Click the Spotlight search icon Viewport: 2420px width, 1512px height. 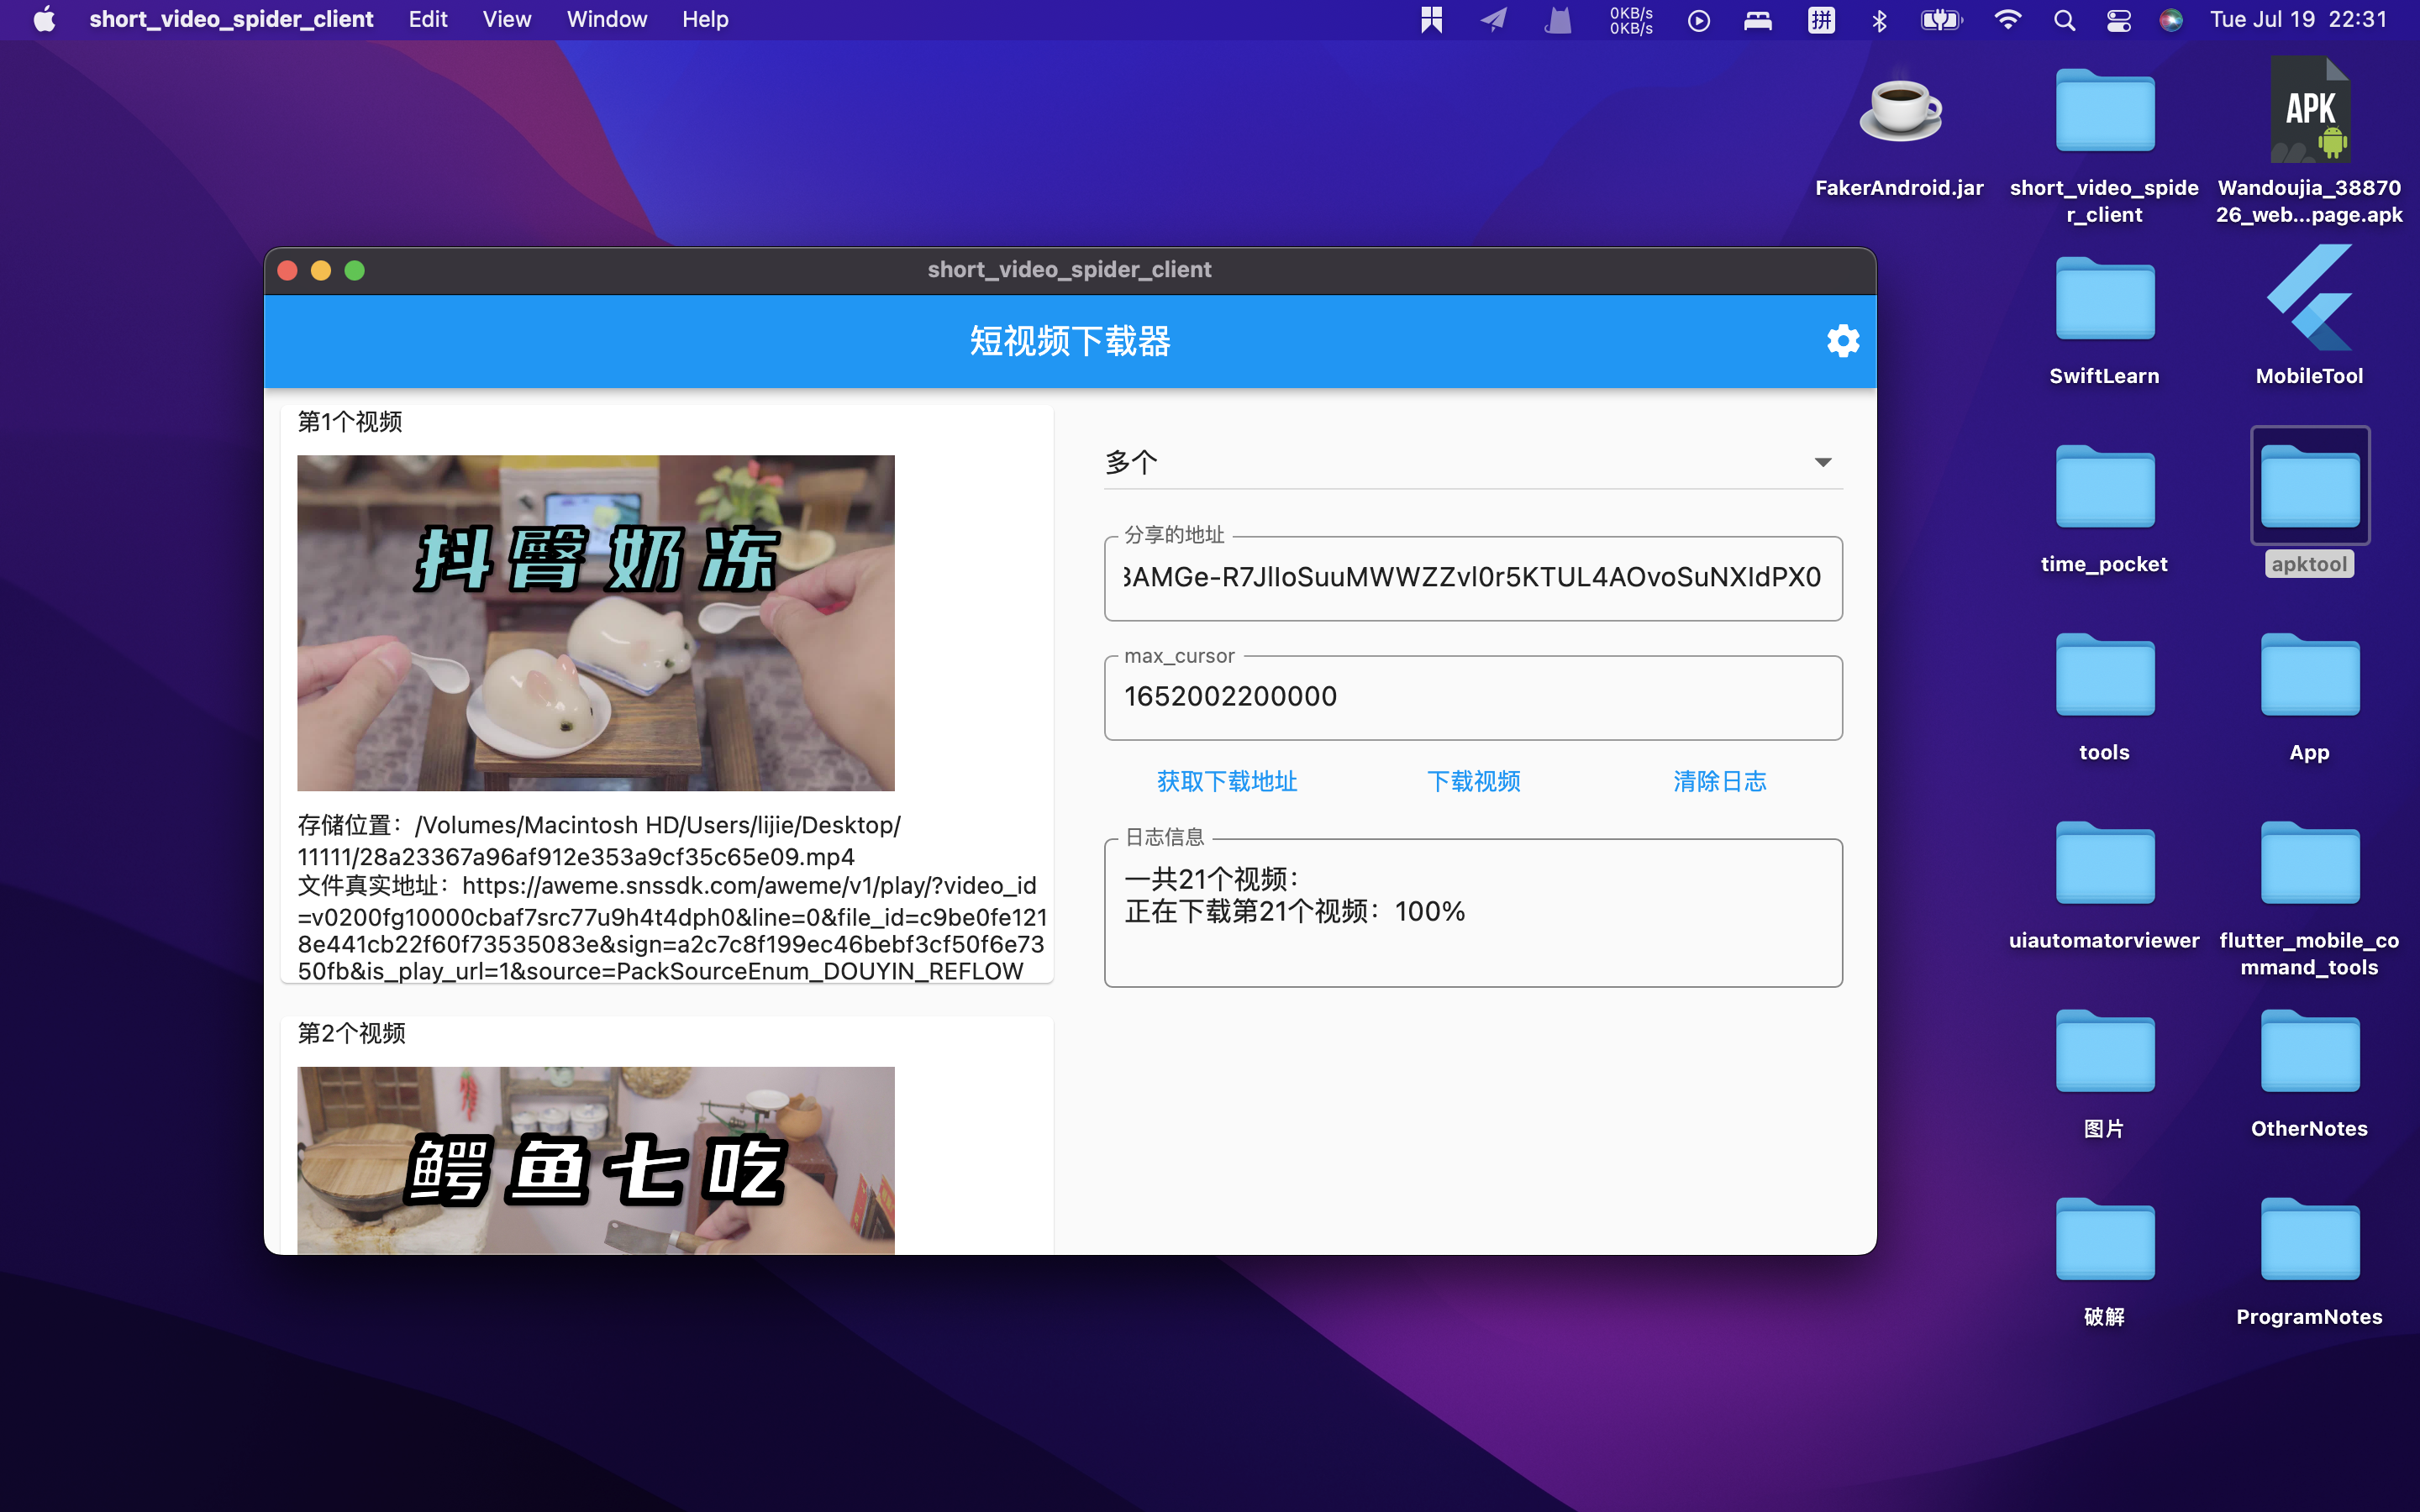2064,19
